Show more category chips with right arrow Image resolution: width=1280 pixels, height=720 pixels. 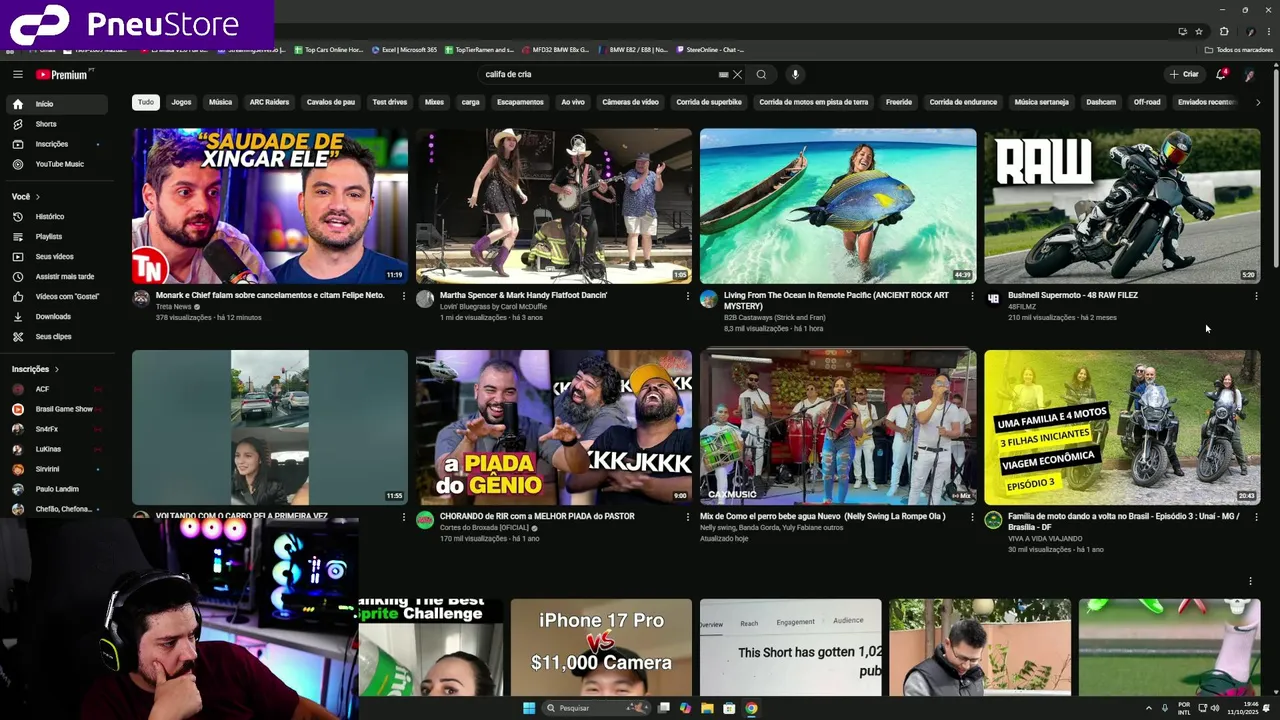pyautogui.click(x=1257, y=102)
